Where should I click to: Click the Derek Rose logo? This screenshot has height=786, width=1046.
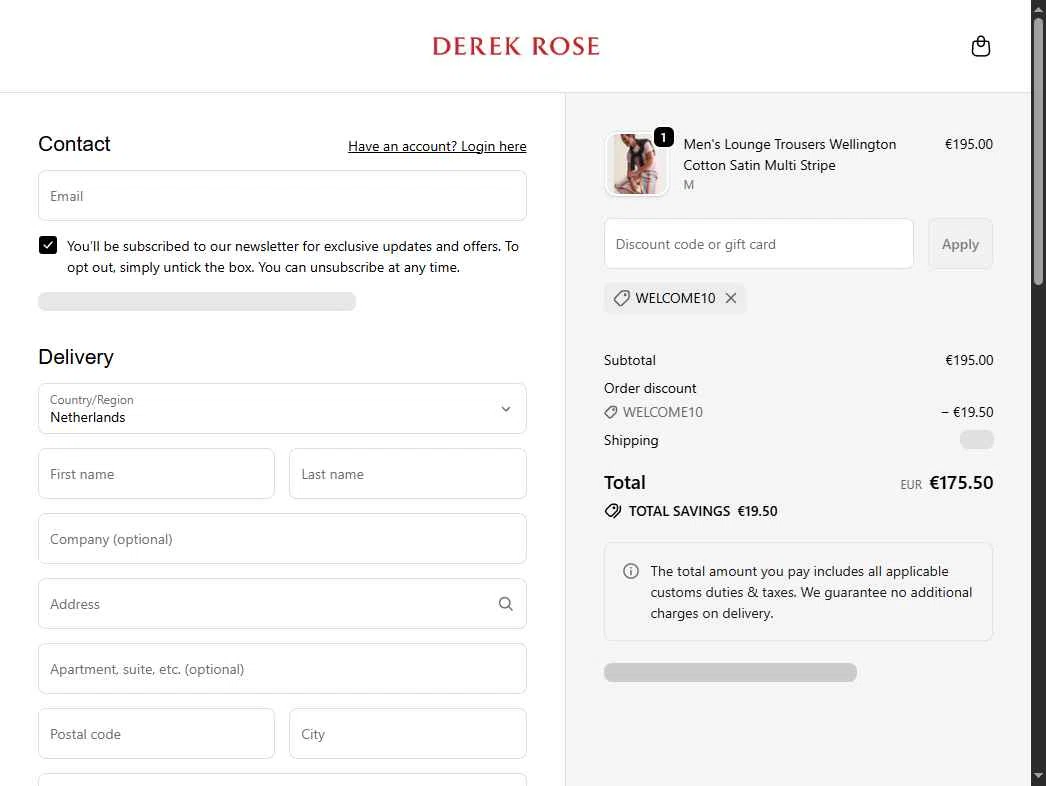click(x=516, y=46)
